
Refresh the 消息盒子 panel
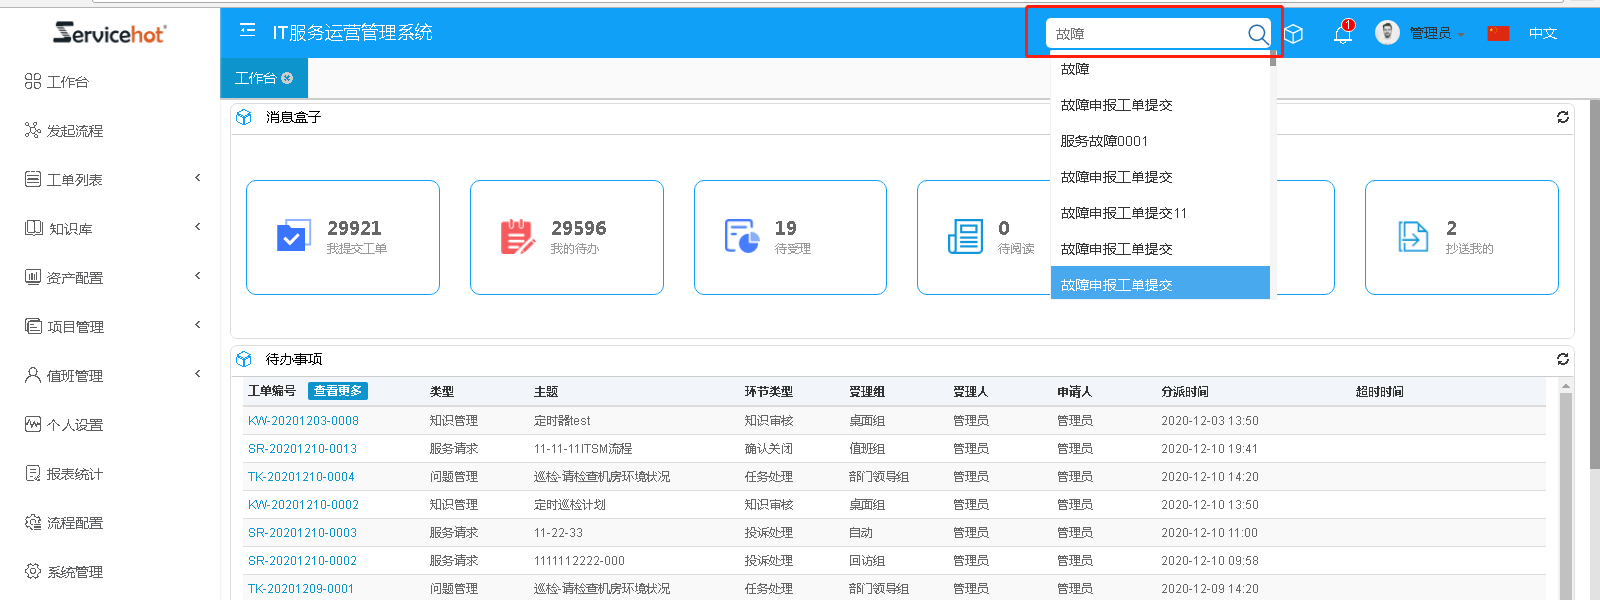click(1562, 117)
